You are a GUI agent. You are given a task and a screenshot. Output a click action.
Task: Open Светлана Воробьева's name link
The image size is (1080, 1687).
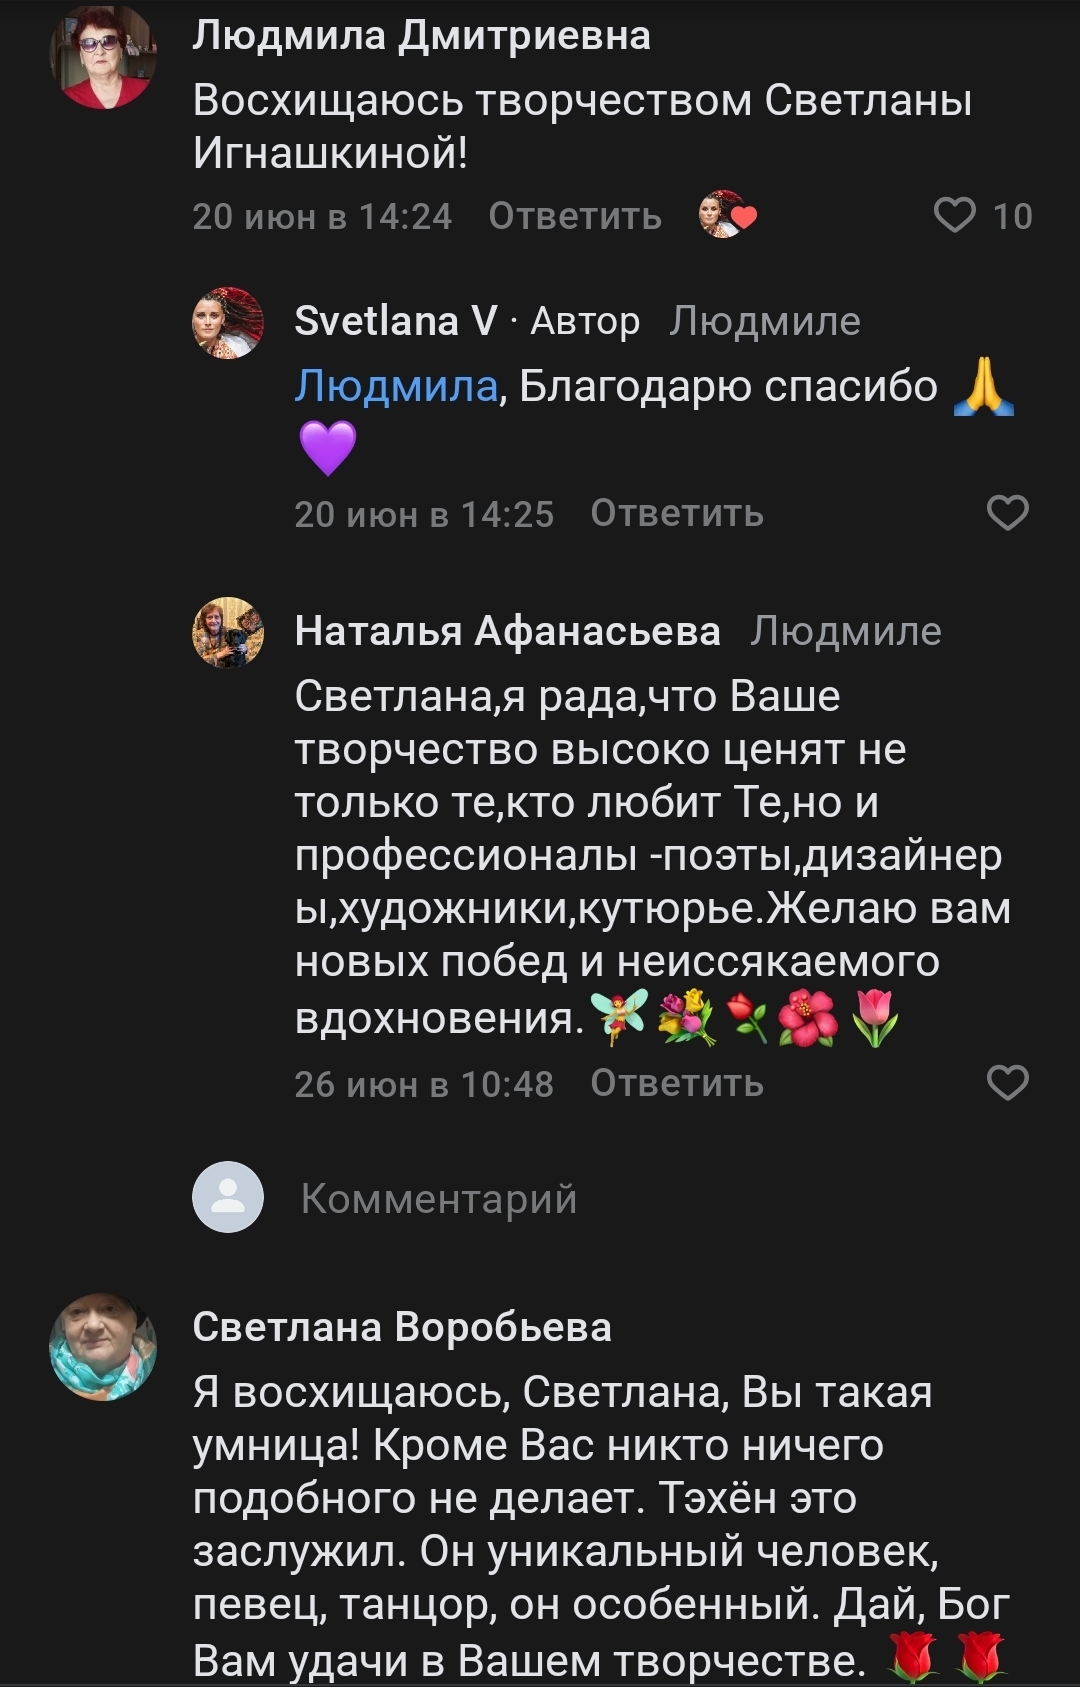pos(402,1327)
